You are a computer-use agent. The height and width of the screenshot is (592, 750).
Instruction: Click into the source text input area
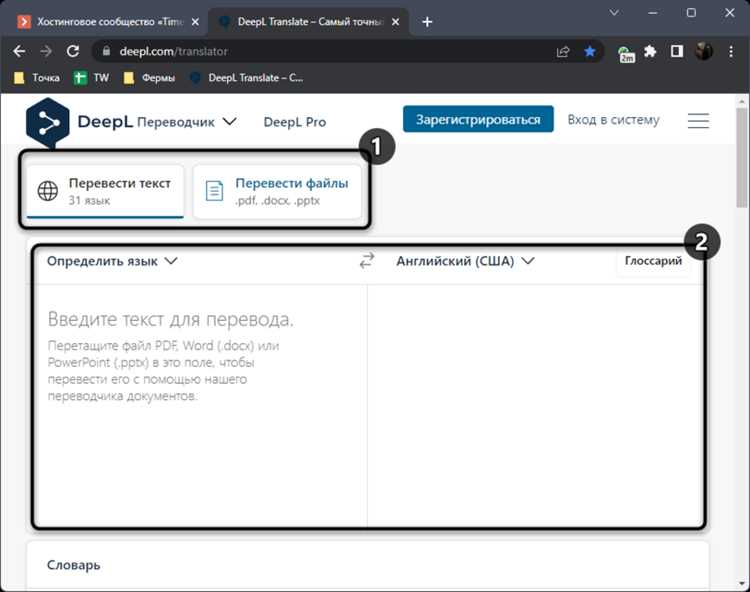[201, 404]
